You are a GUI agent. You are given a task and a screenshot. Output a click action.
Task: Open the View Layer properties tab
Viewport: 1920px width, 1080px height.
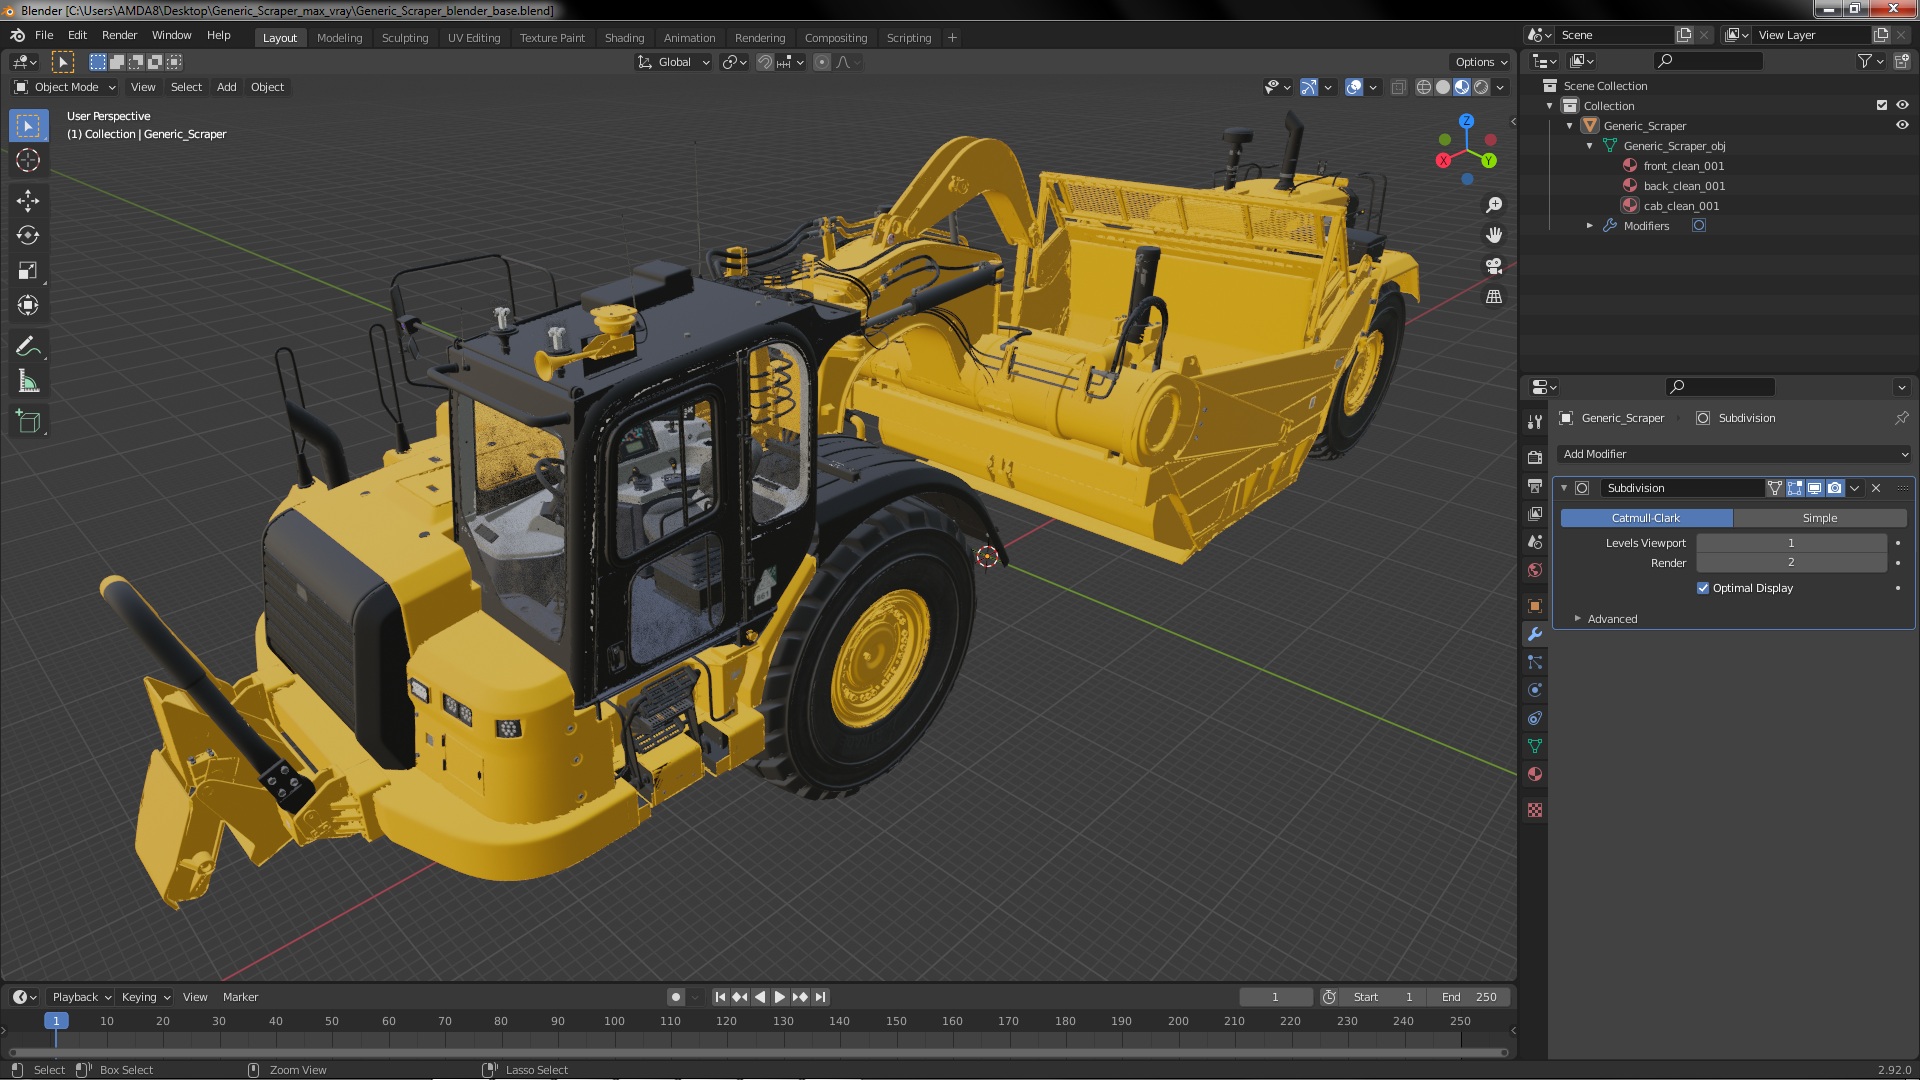point(1535,514)
